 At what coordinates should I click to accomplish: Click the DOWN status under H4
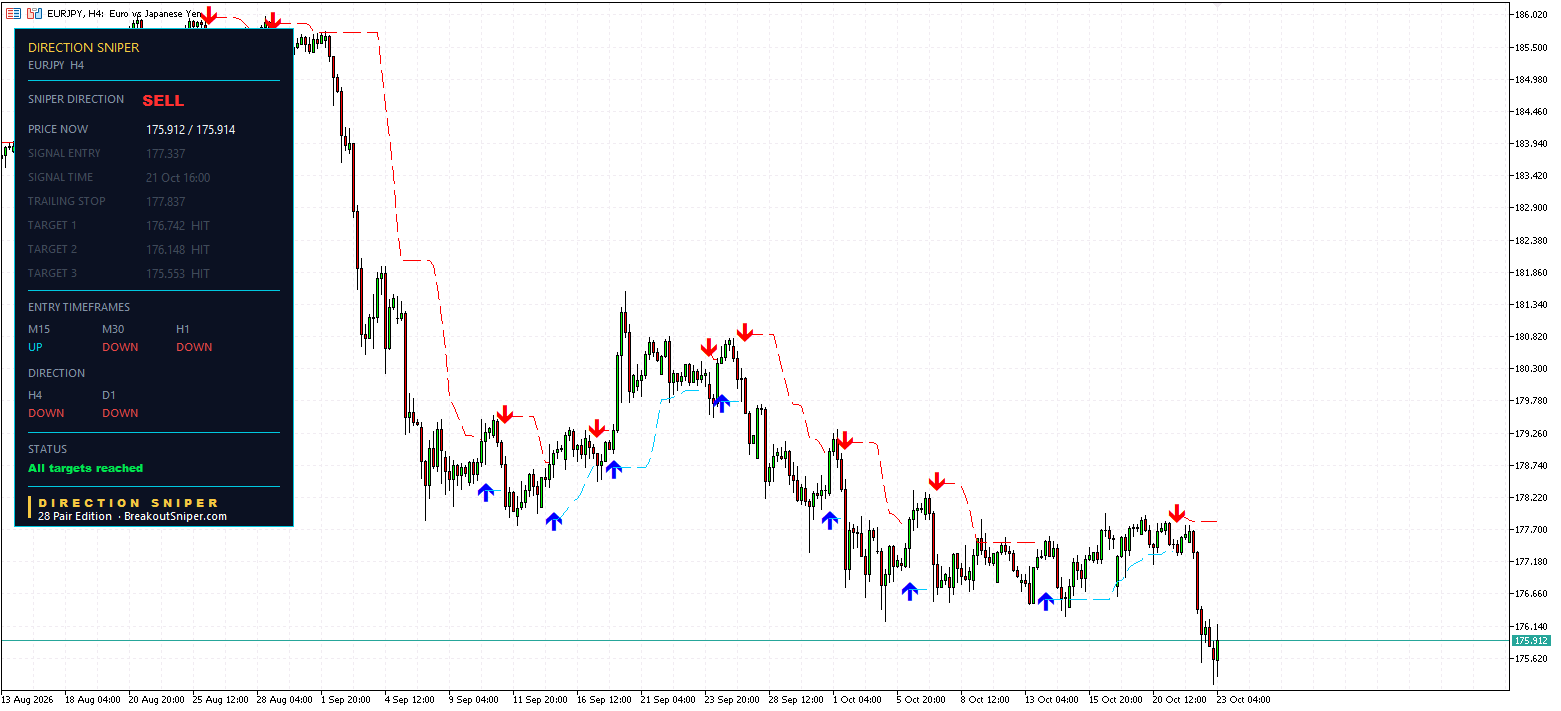46,413
